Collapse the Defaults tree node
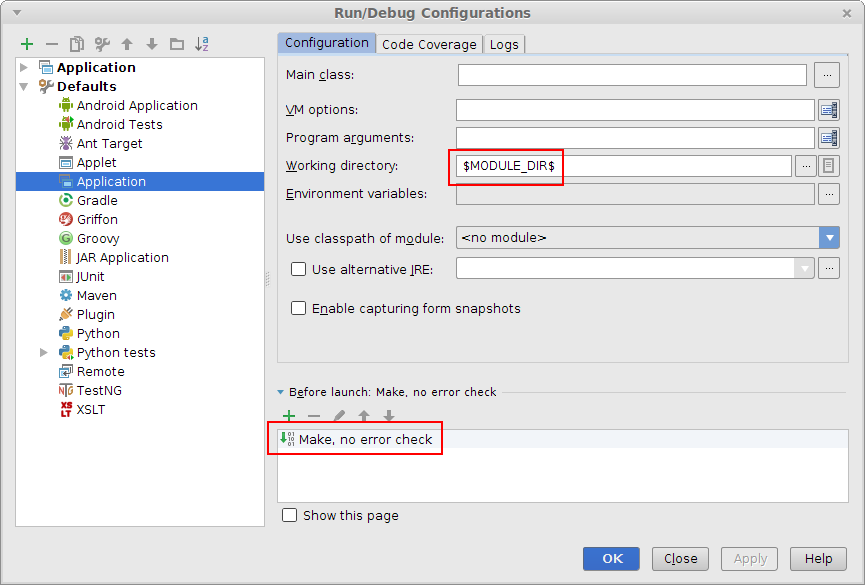This screenshot has height=585, width=865. point(25,87)
